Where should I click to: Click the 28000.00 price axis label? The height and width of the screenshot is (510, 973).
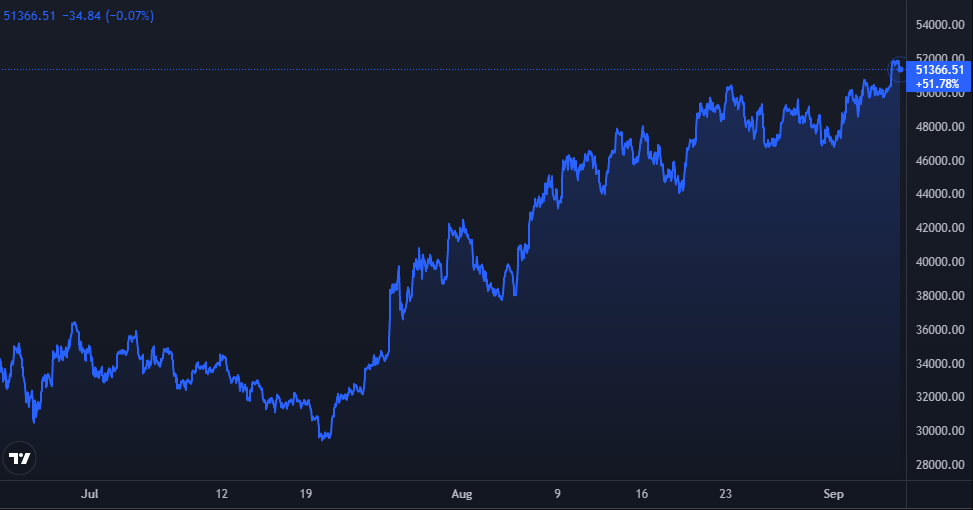tap(940, 465)
